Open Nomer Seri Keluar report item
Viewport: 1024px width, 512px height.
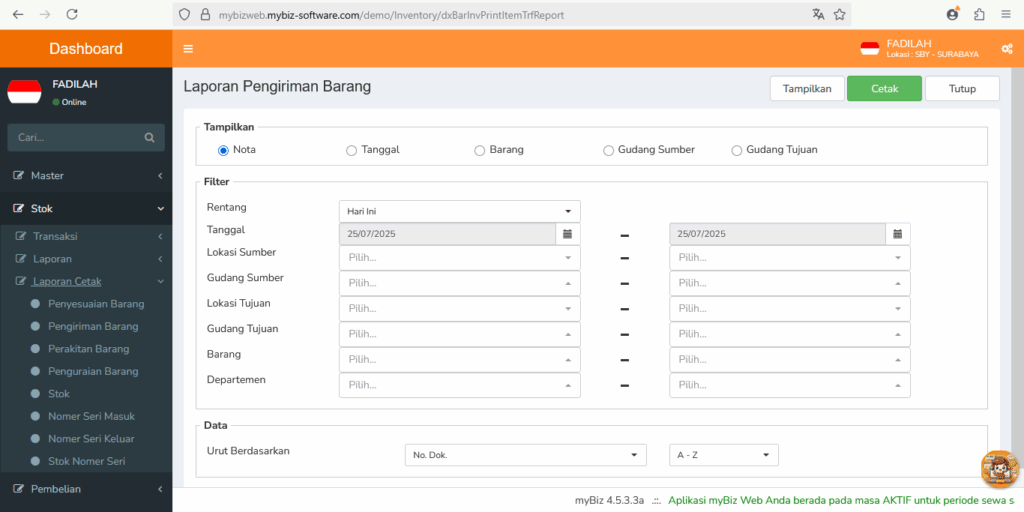(x=91, y=439)
